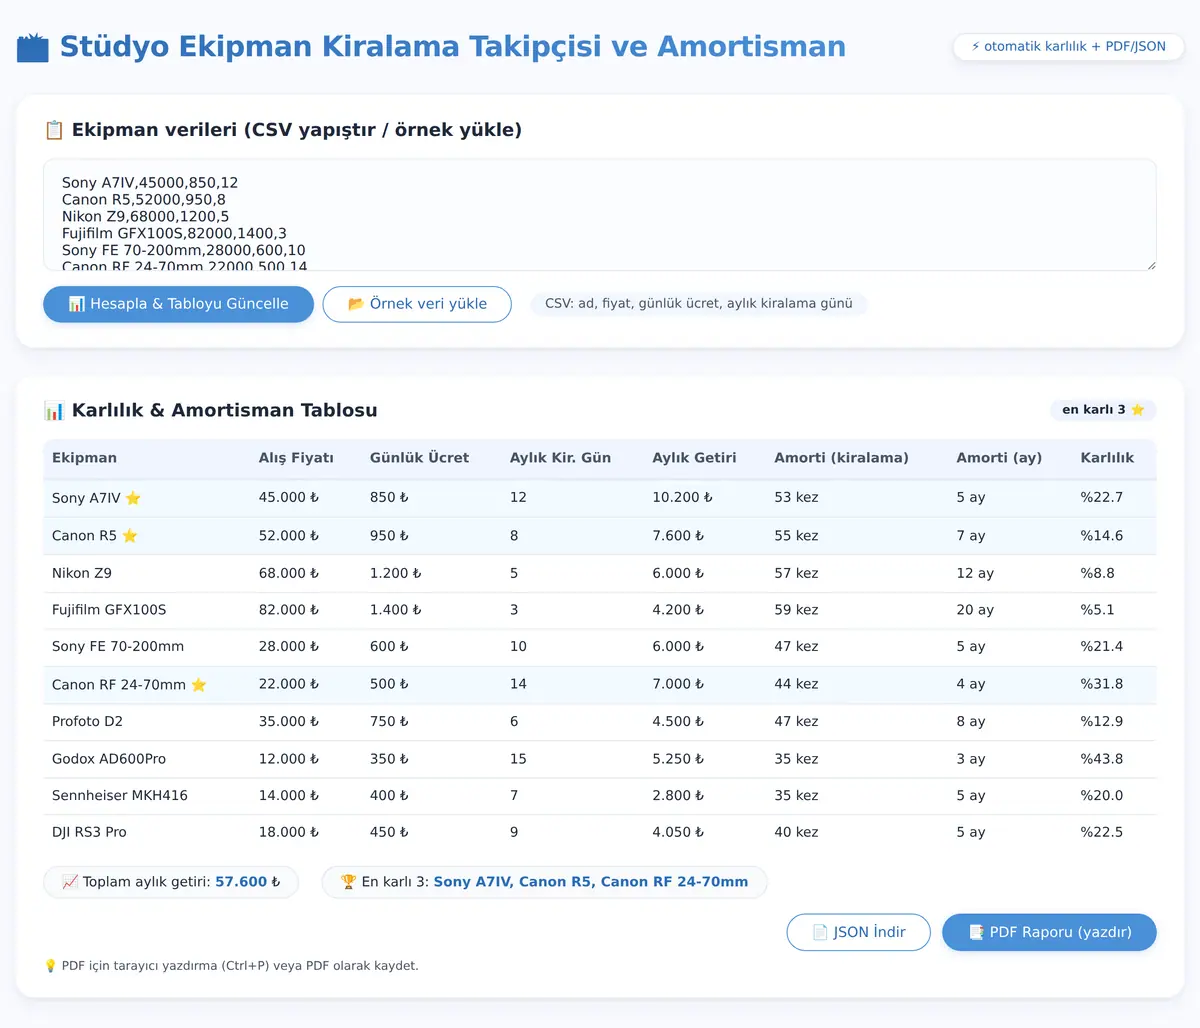The height and width of the screenshot is (1028, 1200).
Task: Click the star beside Canon RF 24-70mm
Action: coord(199,685)
